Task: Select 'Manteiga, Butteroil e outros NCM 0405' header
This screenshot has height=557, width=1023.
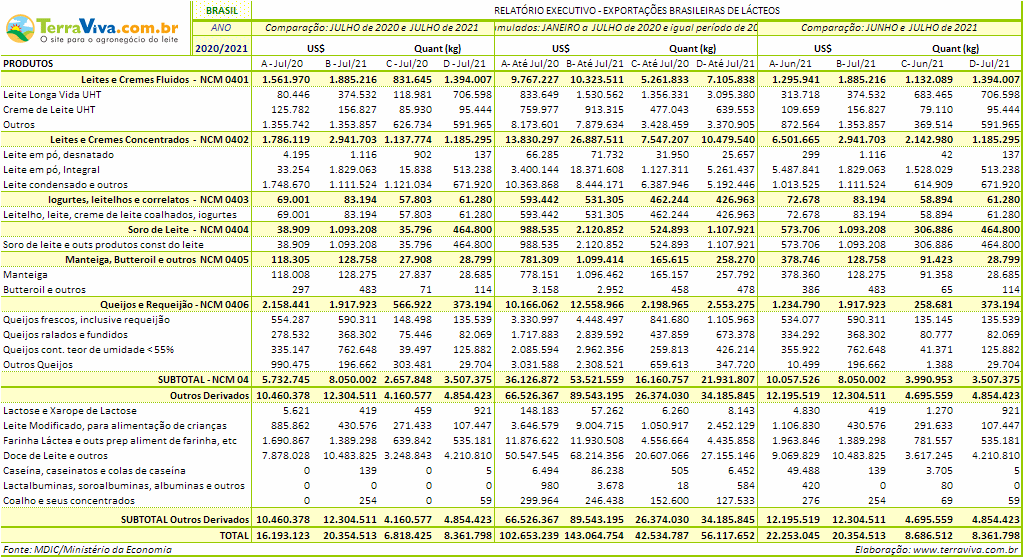Action: click(157, 260)
